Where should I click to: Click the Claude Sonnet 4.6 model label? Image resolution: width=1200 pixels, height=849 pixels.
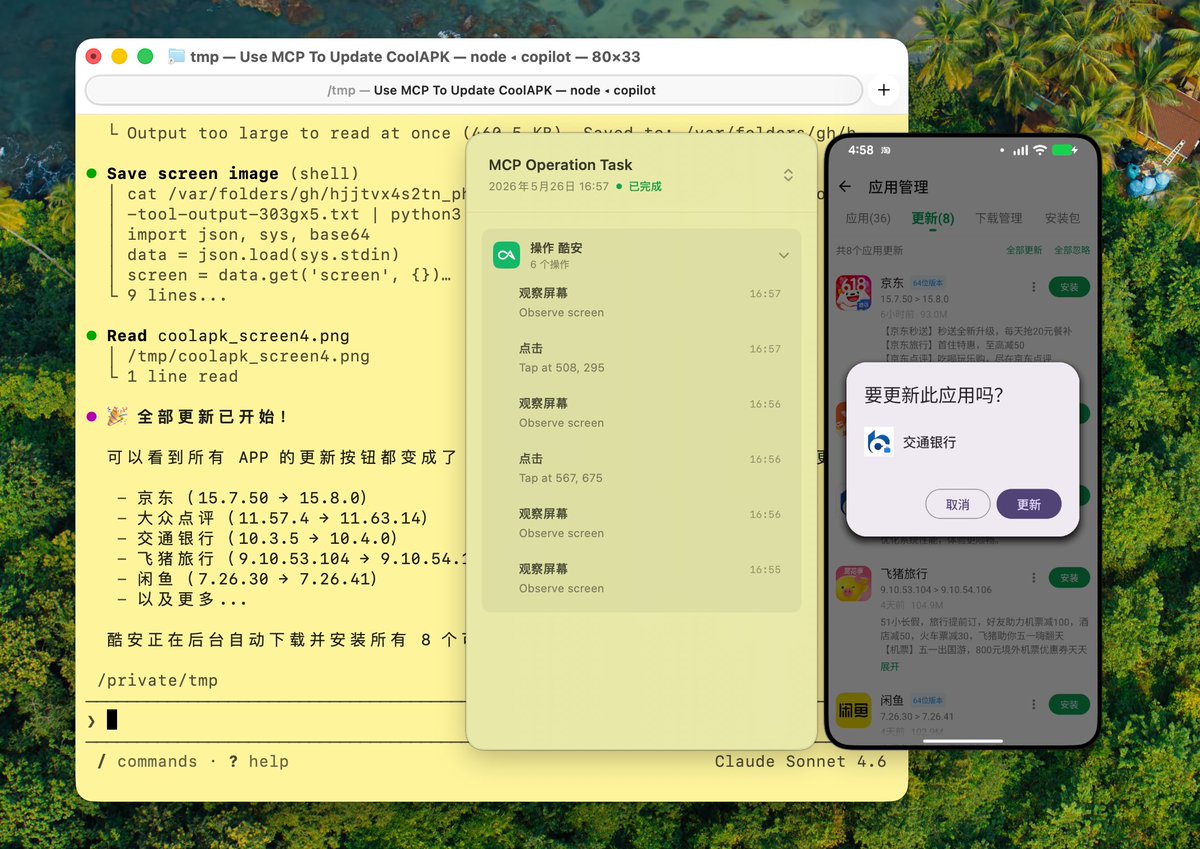tap(800, 762)
